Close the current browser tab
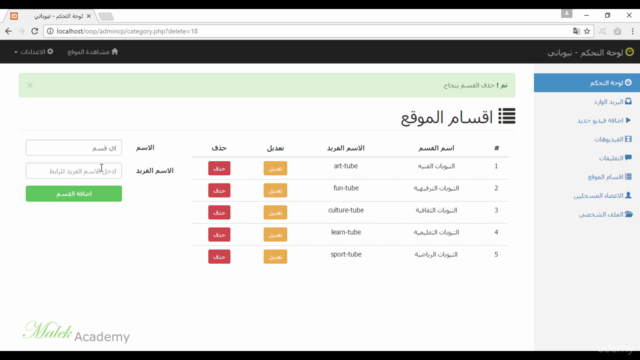 click(89, 16)
